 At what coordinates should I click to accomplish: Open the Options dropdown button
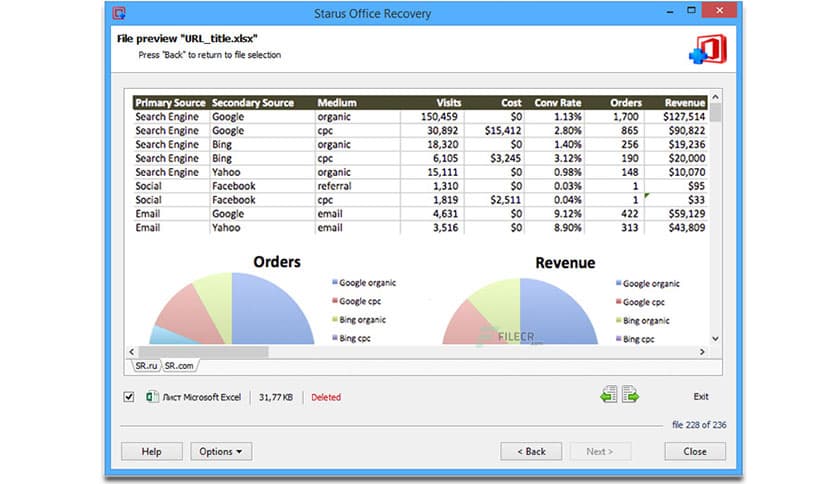221,451
